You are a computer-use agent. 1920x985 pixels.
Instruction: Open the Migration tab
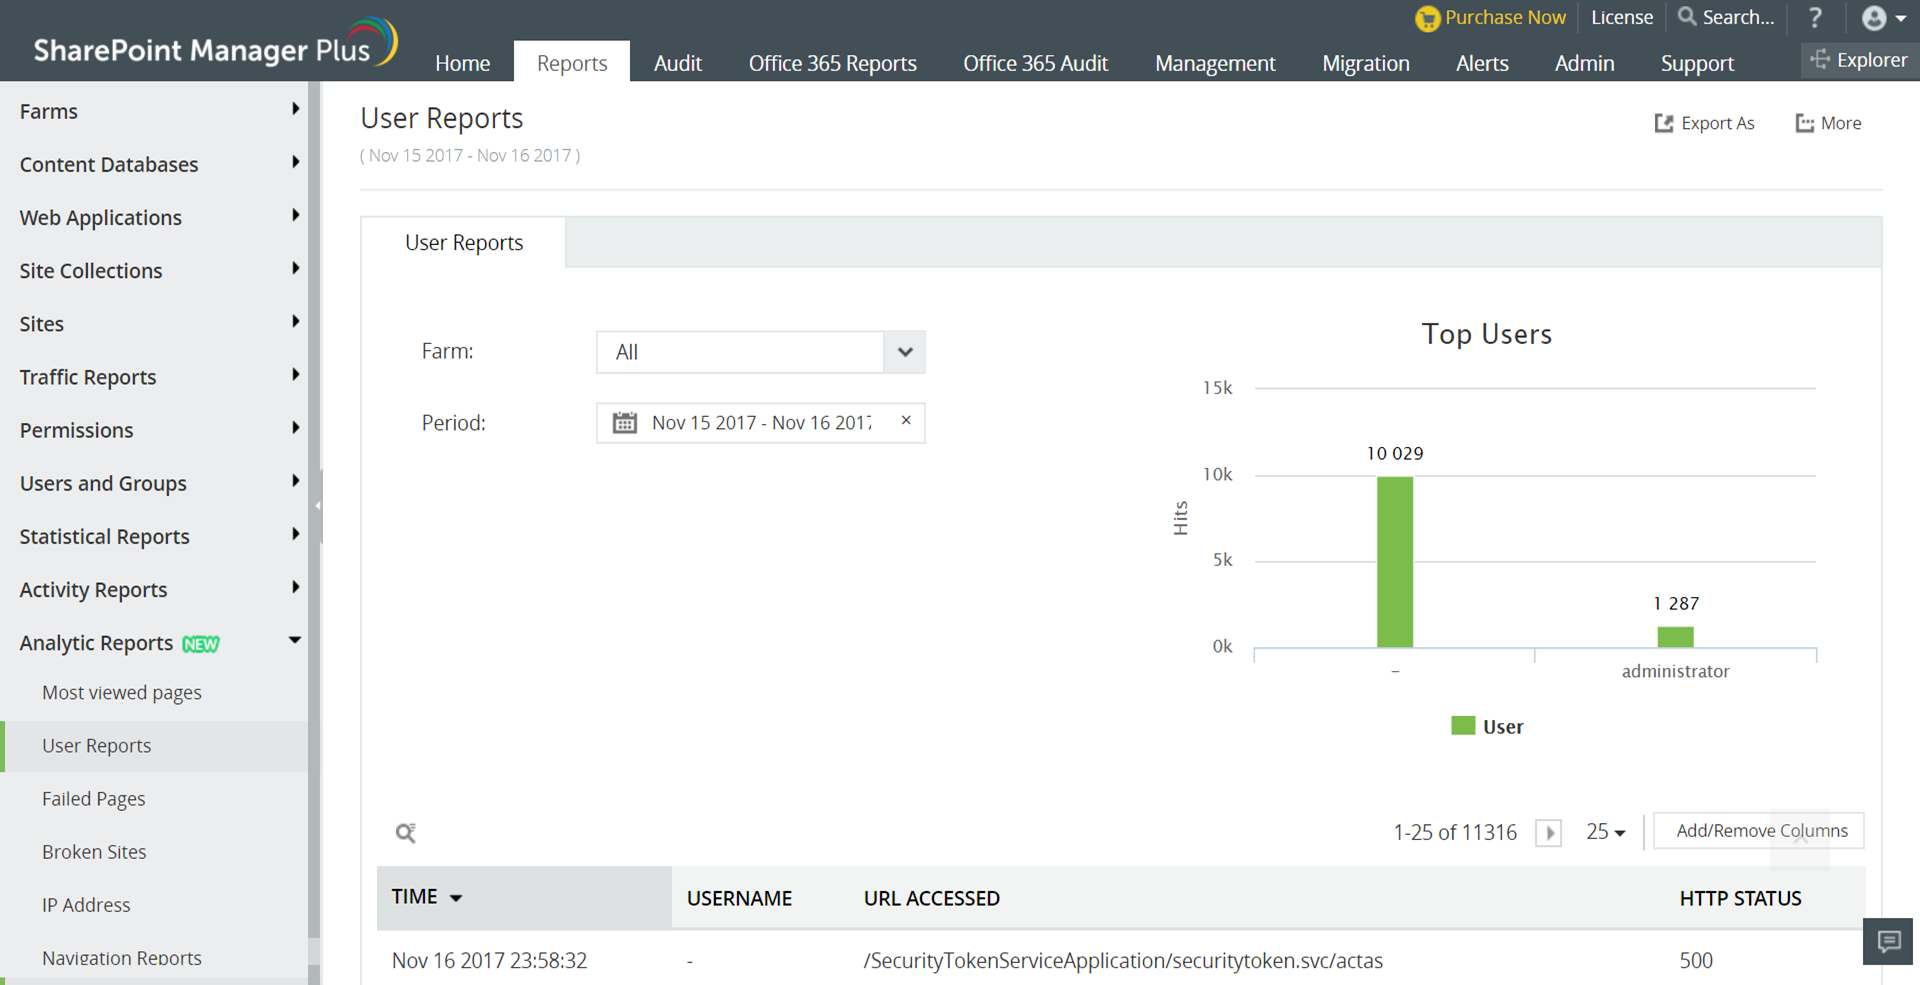[1366, 63]
